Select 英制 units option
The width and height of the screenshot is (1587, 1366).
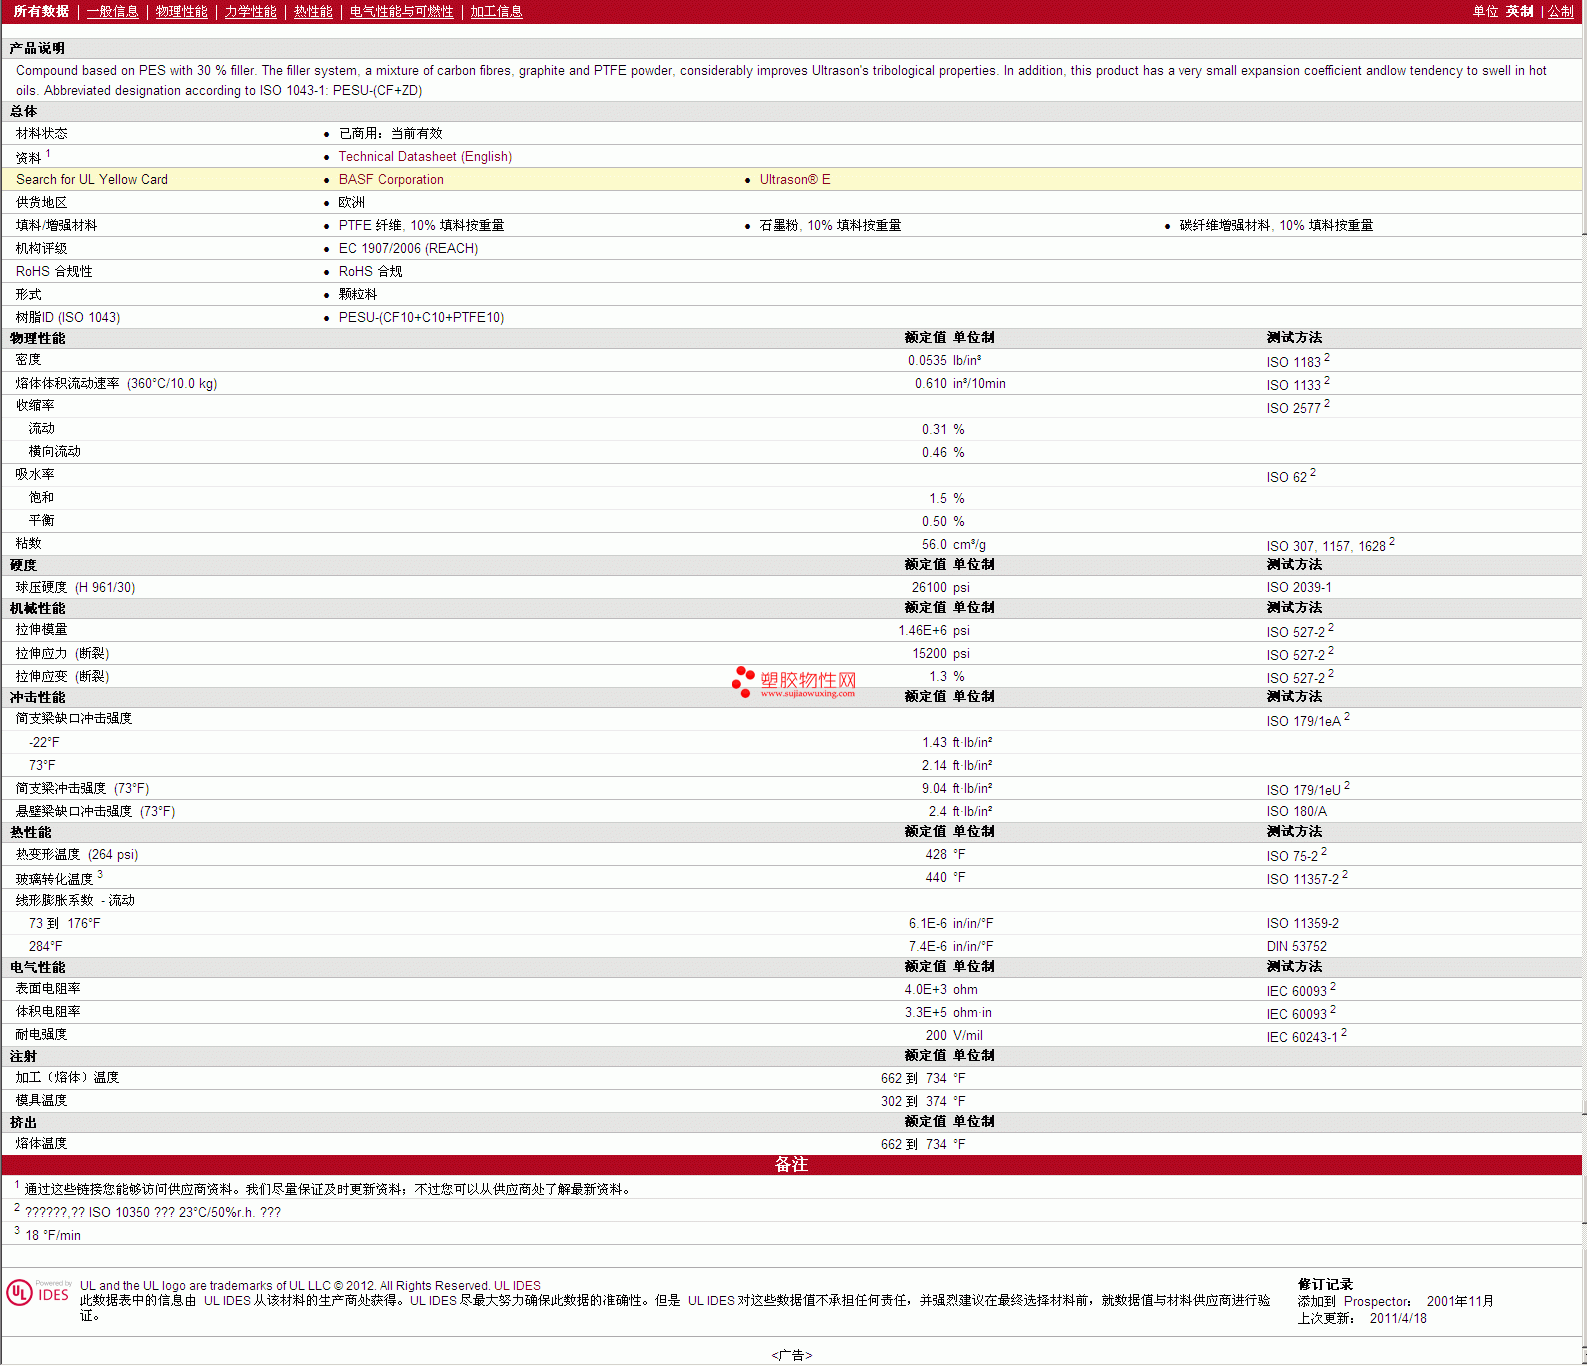pyautogui.click(x=1520, y=12)
